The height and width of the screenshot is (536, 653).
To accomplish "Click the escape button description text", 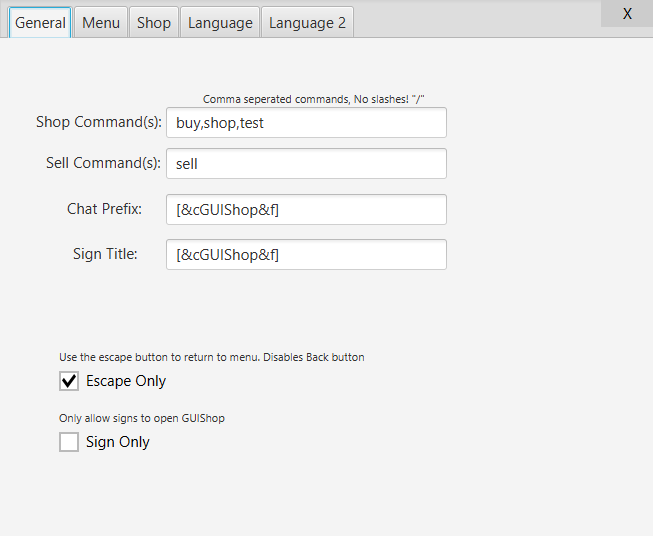I will 212,357.
